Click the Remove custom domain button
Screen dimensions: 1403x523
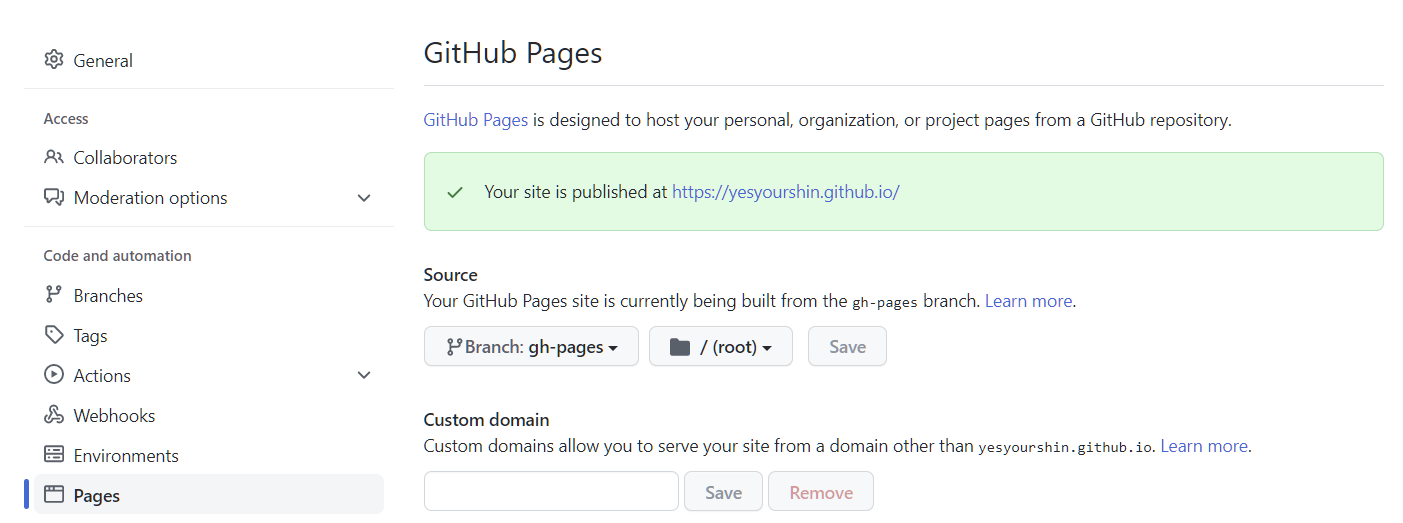point(821,492)
